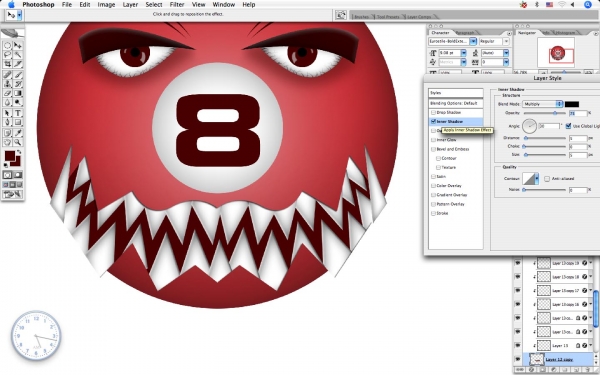Viewport: 600px width, 375px height.
Task: Enable the Gradient Overlay checkbox
Action: pos(433,195)
